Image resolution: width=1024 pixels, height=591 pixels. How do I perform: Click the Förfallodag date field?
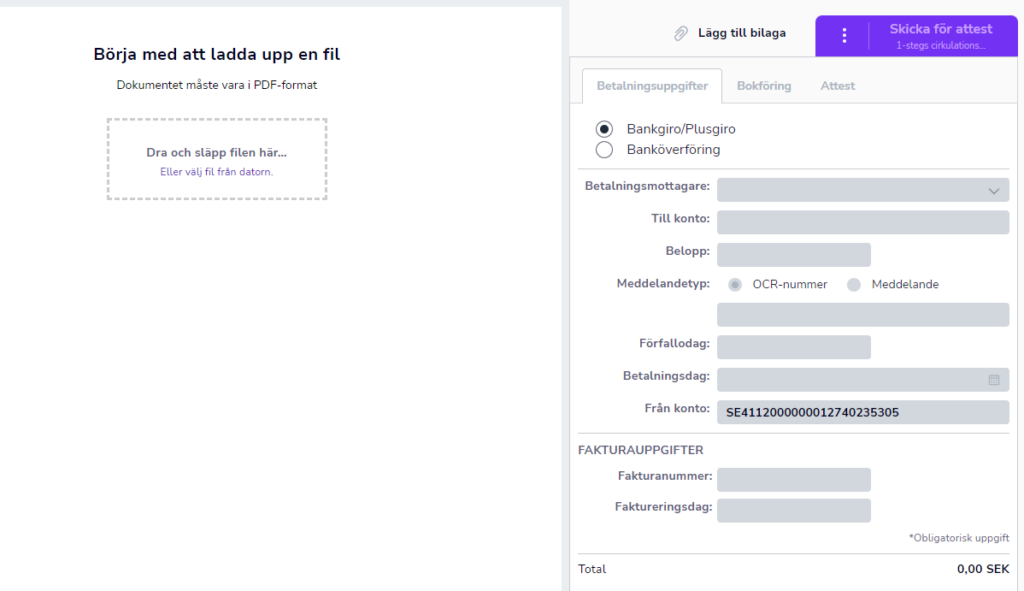793,347
